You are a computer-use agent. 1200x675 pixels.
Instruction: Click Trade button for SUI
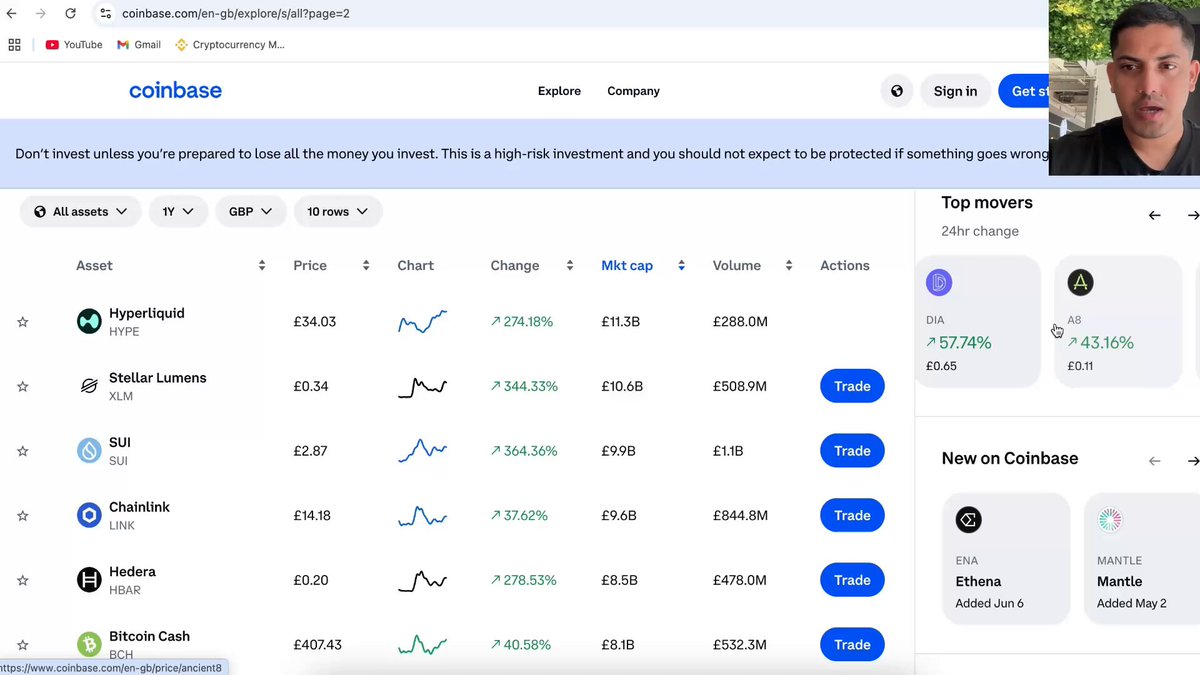(852, 451)
